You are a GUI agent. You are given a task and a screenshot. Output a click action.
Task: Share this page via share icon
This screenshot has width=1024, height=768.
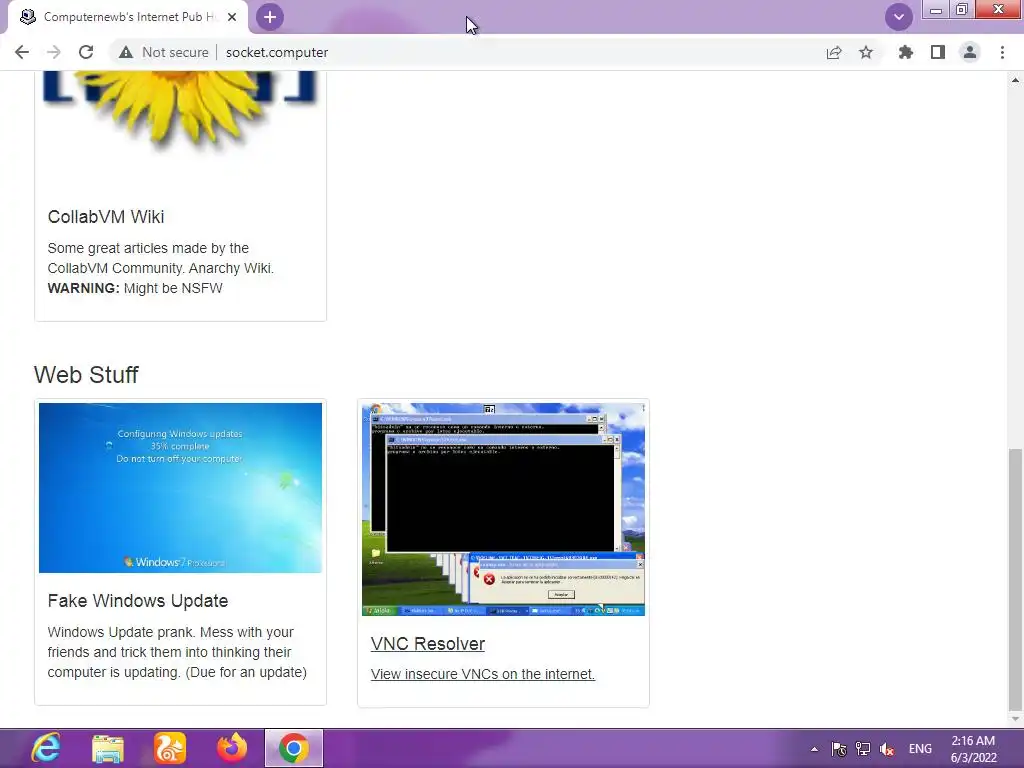834,52
